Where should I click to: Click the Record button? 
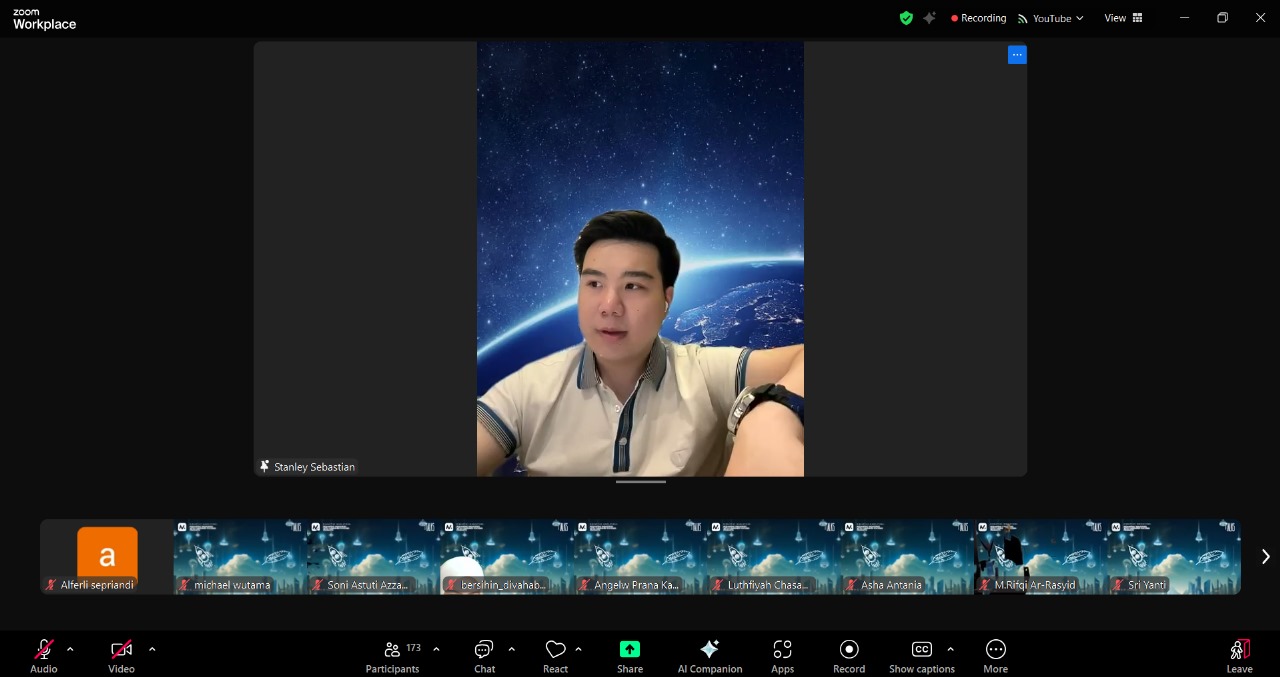coord(849,656)
